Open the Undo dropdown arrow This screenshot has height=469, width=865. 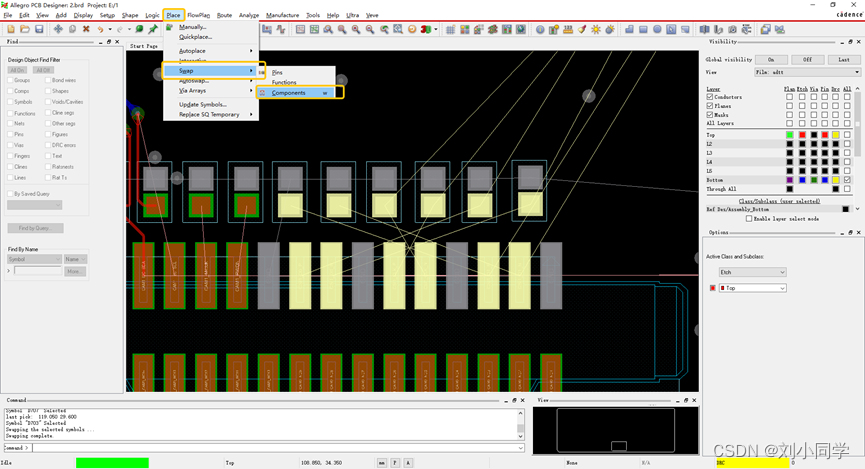pyautogui.click(x=110, y=29)
